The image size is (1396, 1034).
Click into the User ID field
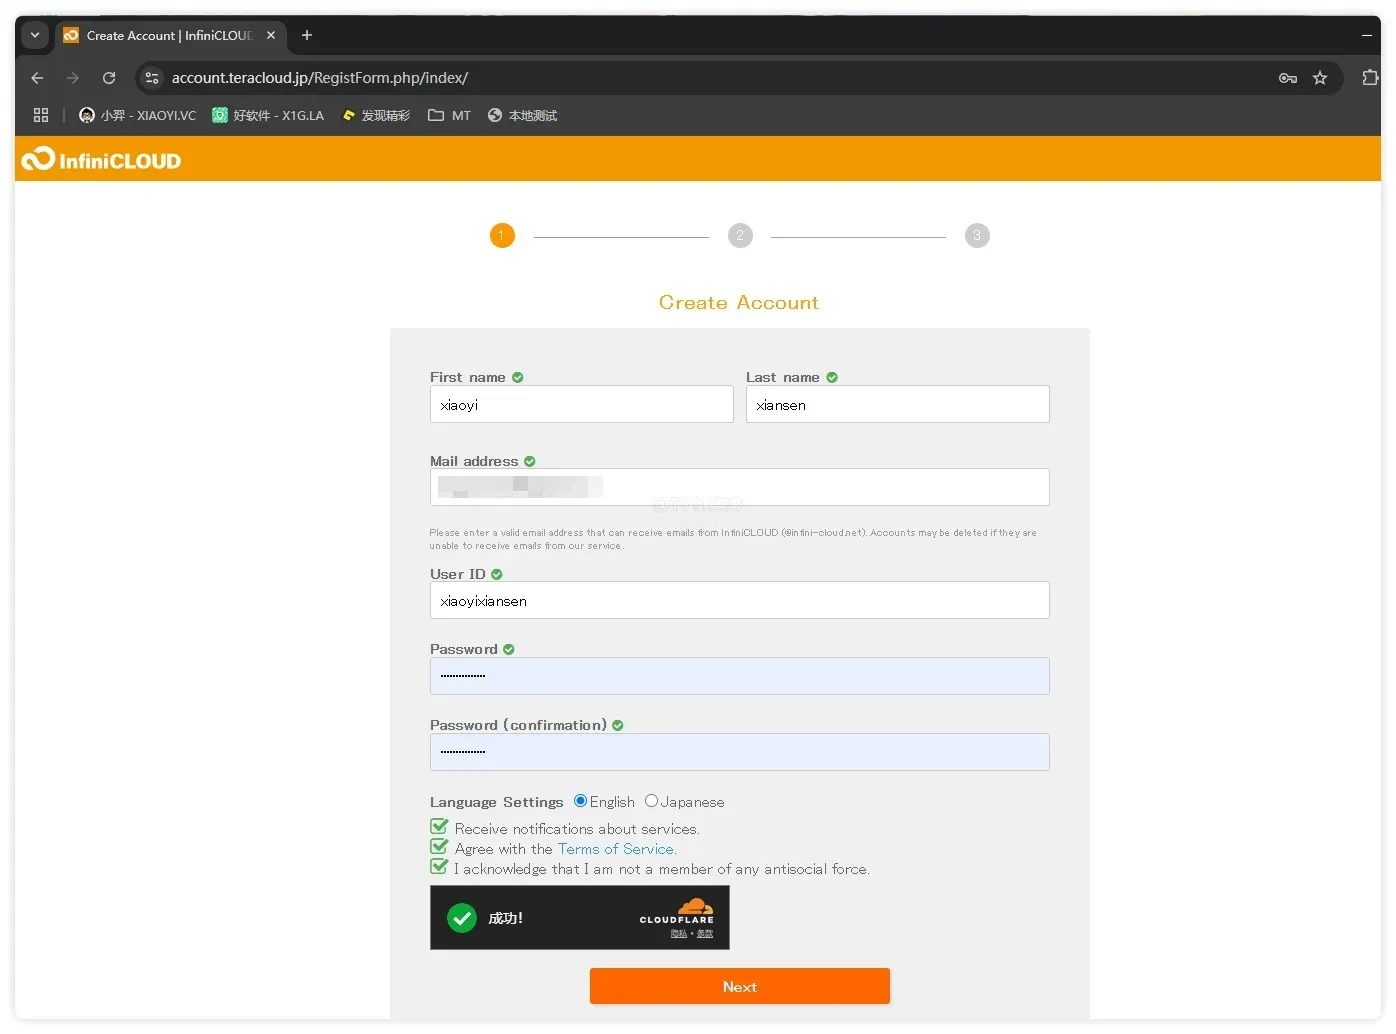point(740,600)
